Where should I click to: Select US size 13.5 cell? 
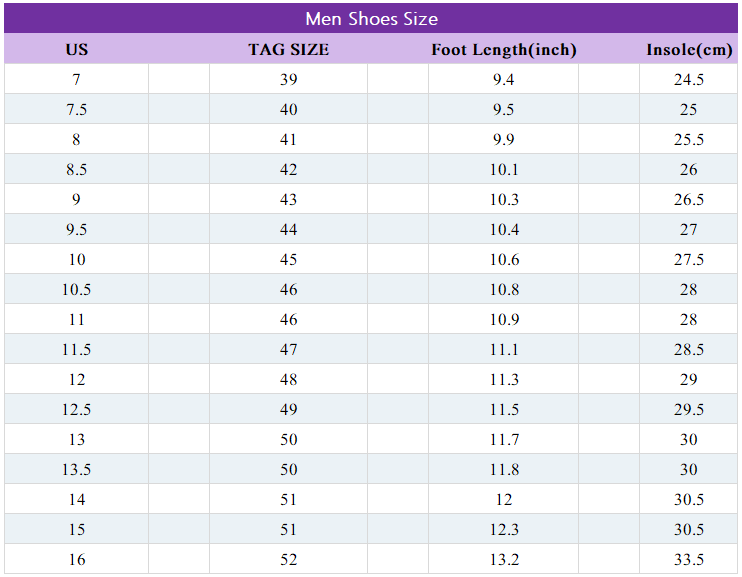pos(77,469)
